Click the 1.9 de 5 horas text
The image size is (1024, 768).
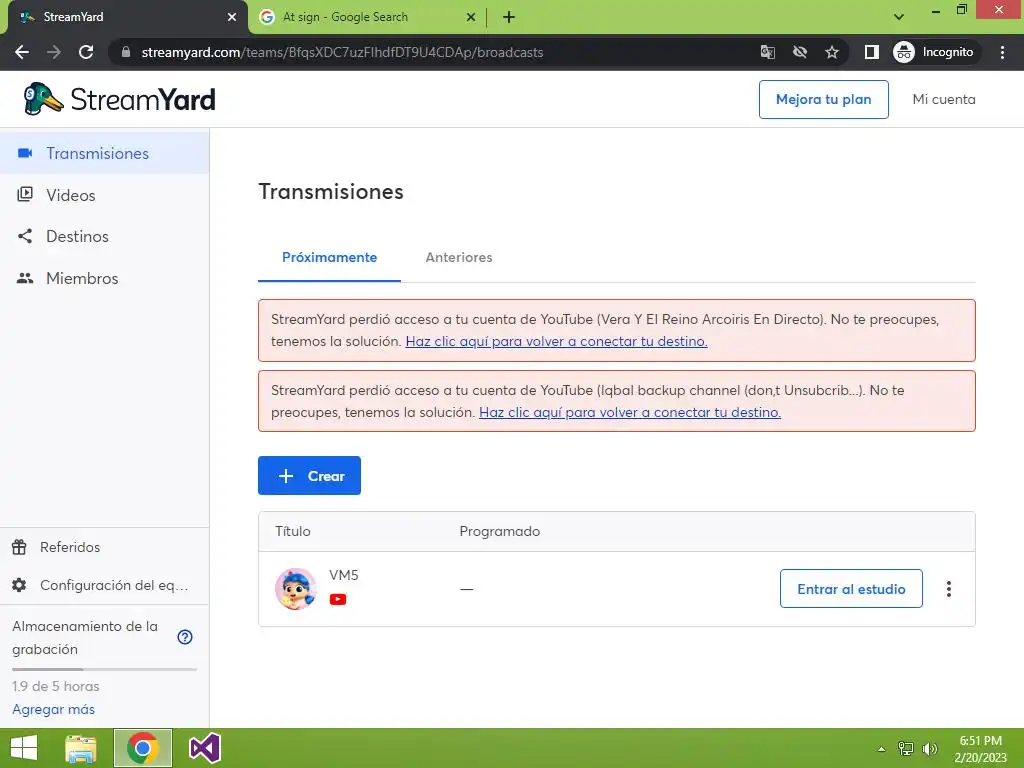[x=56, y=686]
